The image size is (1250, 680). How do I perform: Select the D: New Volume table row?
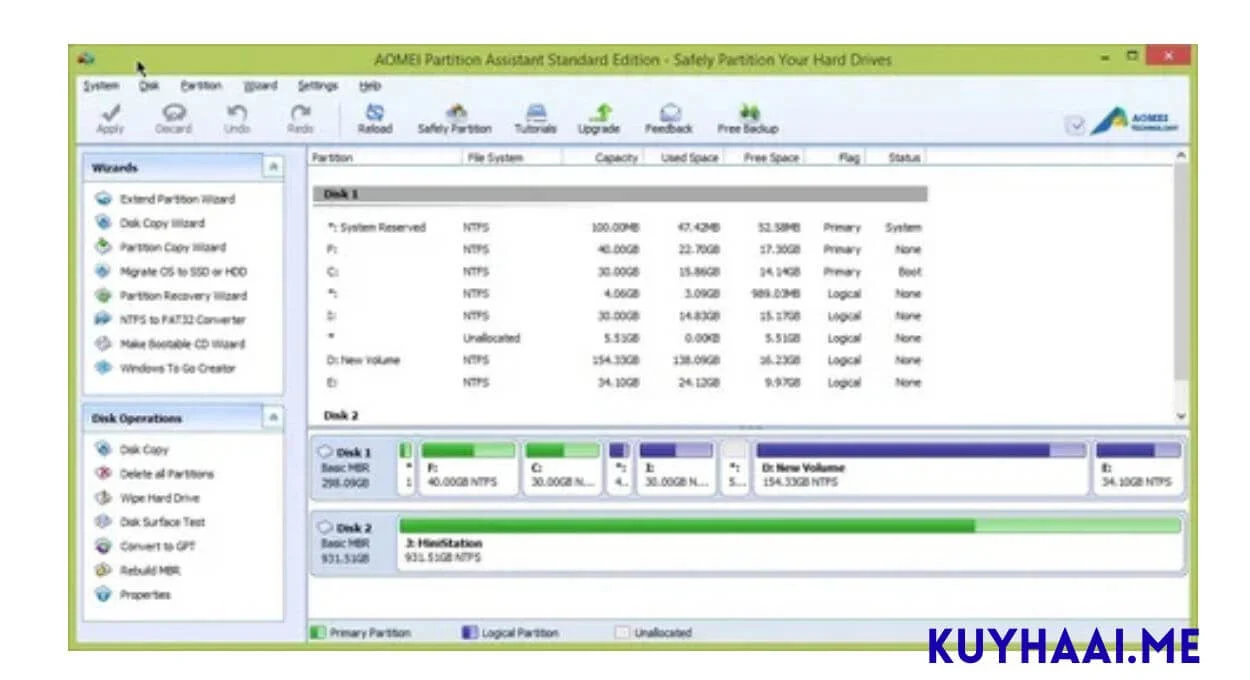coord(620,360)
